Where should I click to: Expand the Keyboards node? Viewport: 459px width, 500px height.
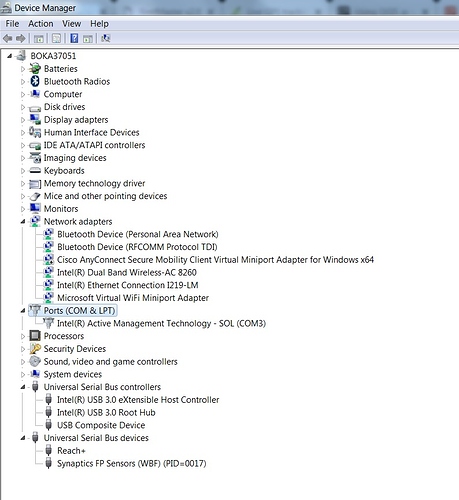click(x=23, y=171)
